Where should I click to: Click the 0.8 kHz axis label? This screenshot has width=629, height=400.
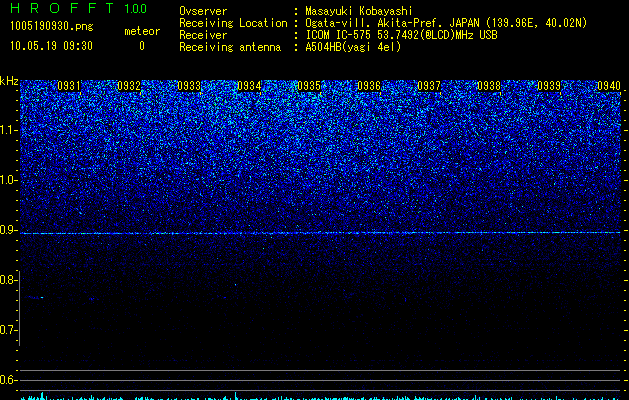(x=7, y=280)
